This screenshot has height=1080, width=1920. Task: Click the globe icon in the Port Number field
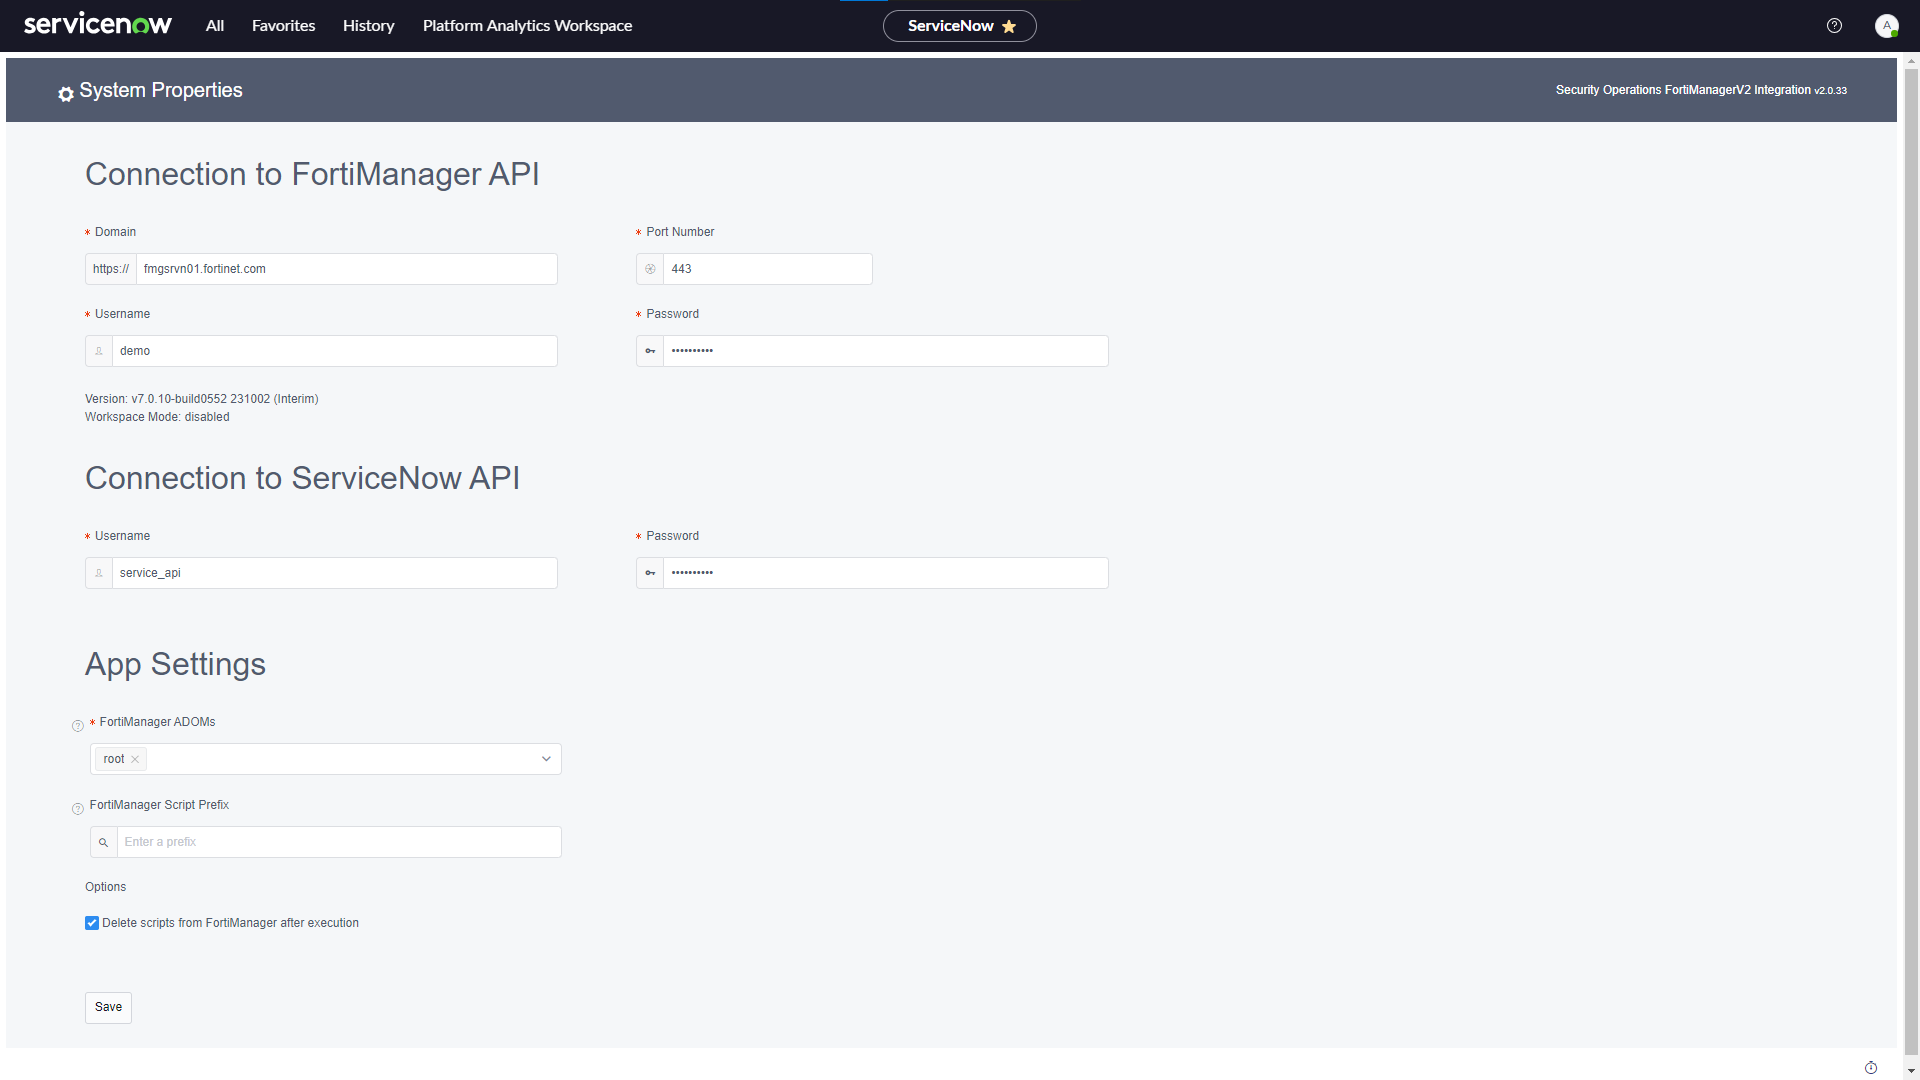(x=650, y=268)
